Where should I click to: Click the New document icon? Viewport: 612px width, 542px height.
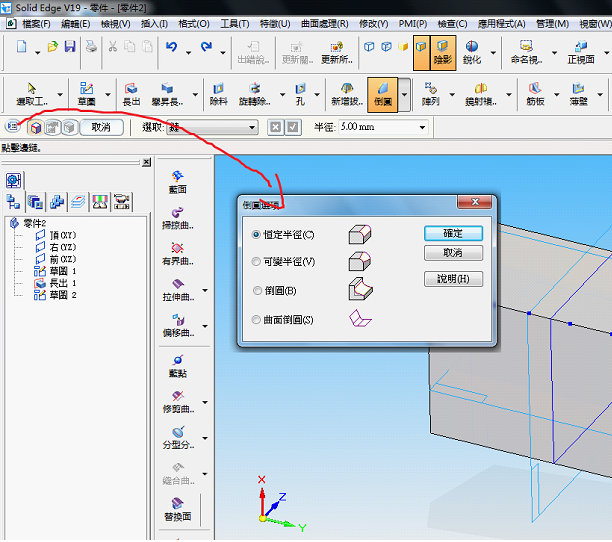point(21,47)
